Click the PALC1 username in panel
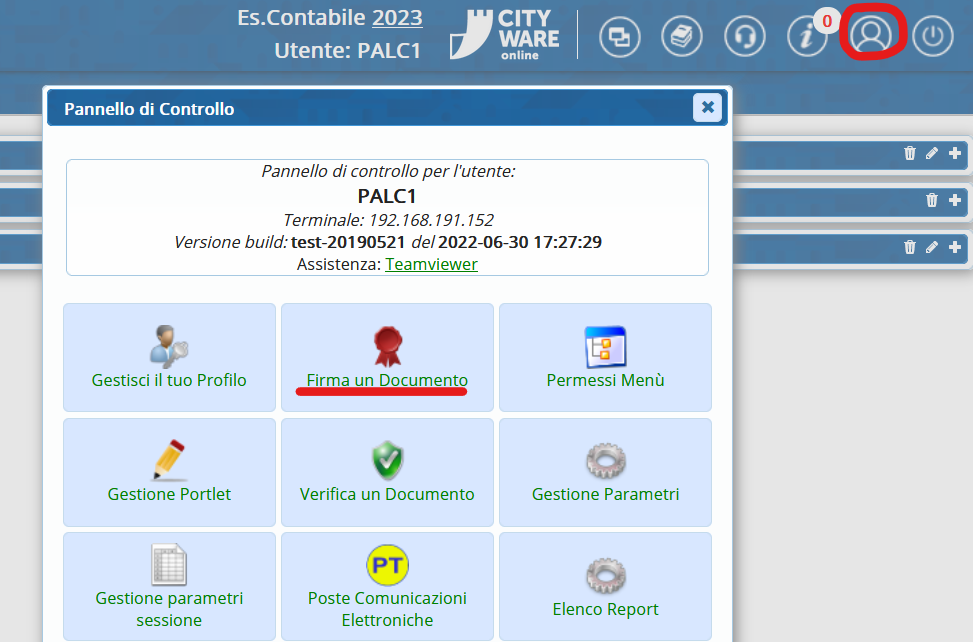Viewport: 973px width, 642px height. pos(387,196)
